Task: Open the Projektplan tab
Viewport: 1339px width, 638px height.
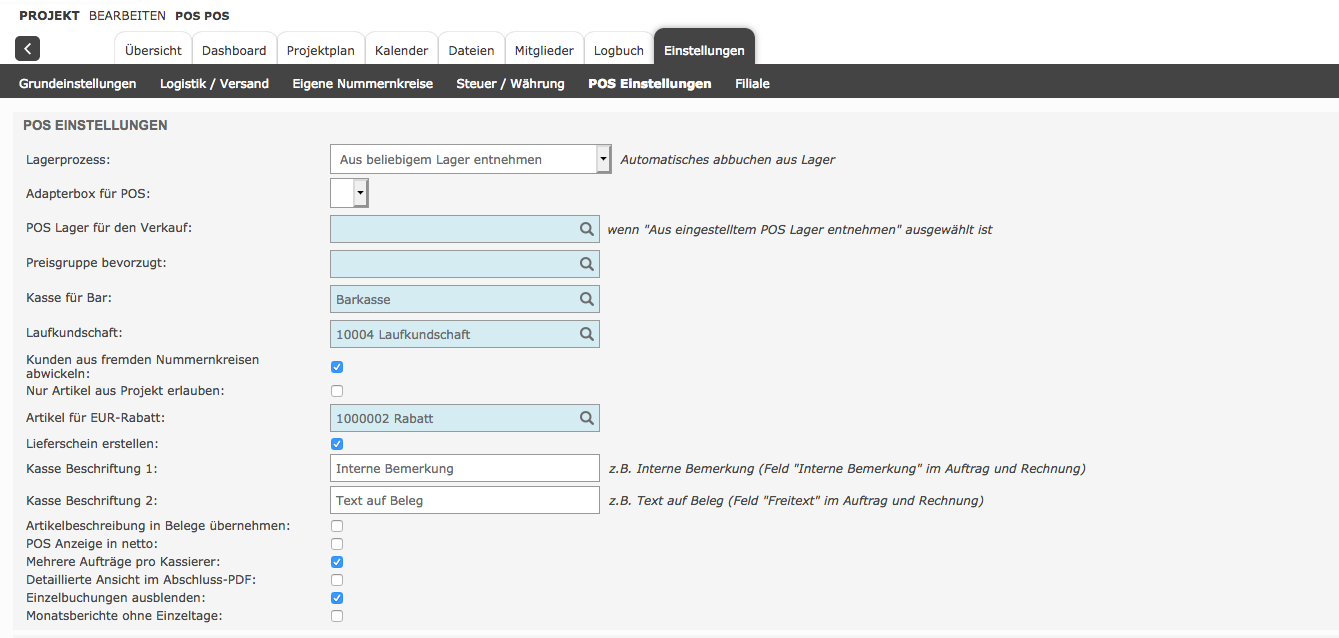Action: point(320,50)
